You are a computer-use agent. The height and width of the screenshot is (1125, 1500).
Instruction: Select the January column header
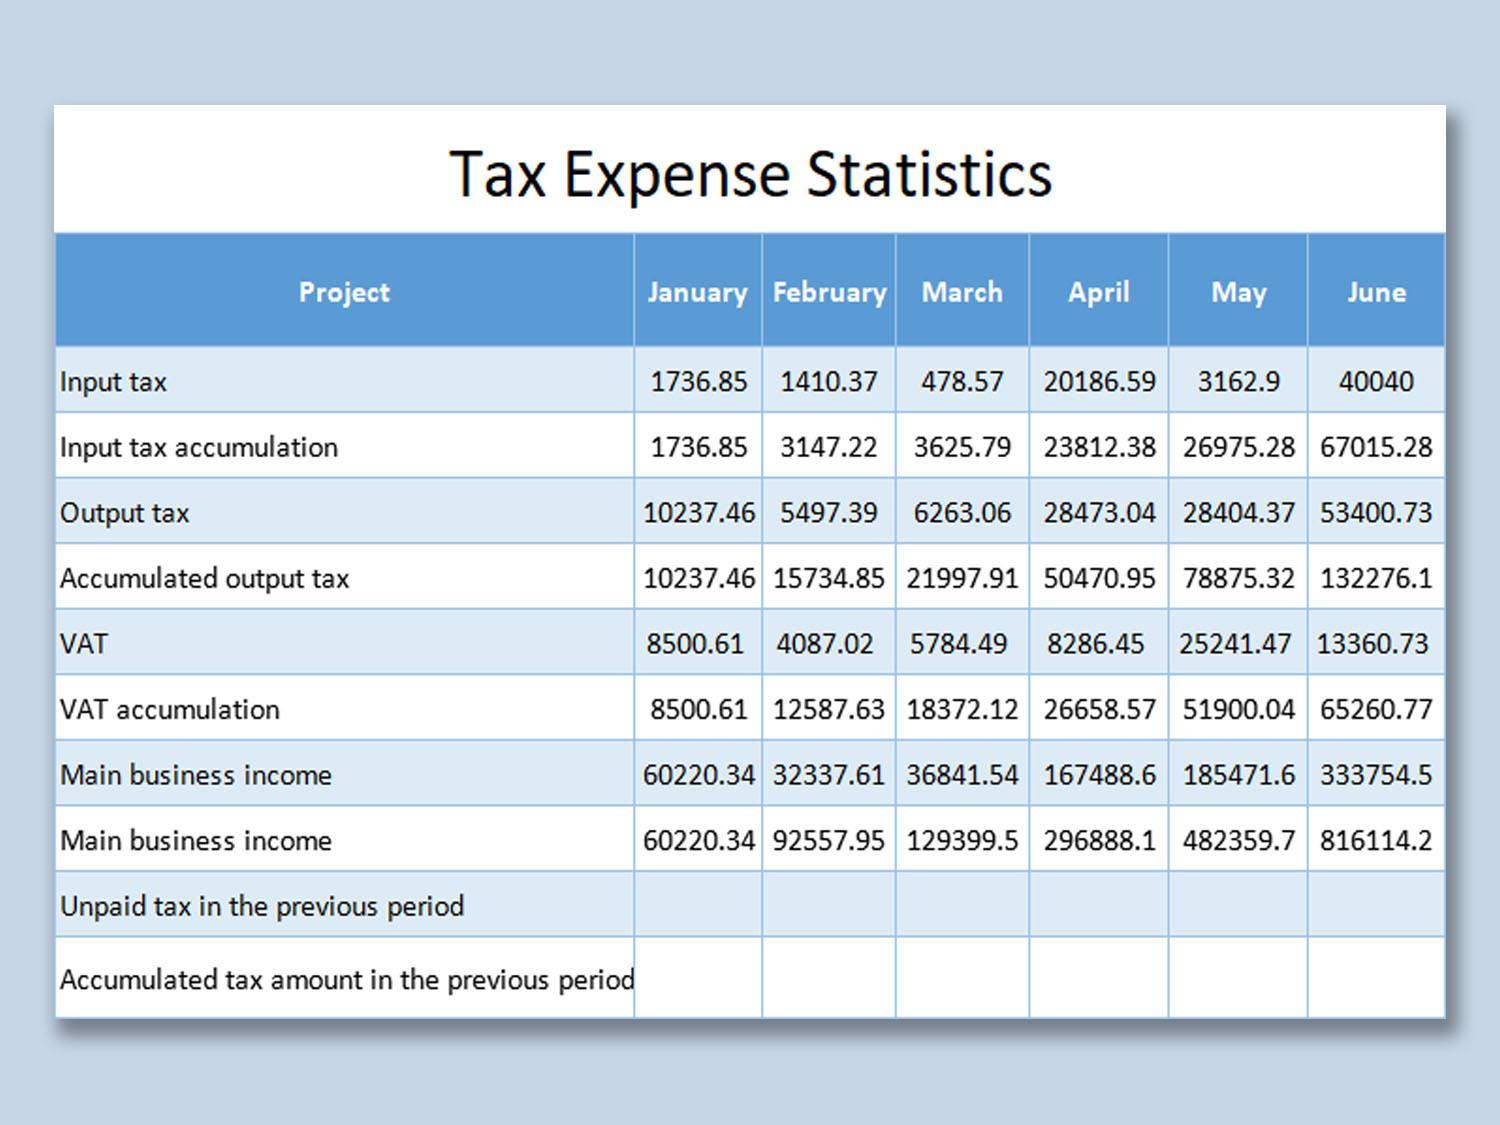point(697,292)
